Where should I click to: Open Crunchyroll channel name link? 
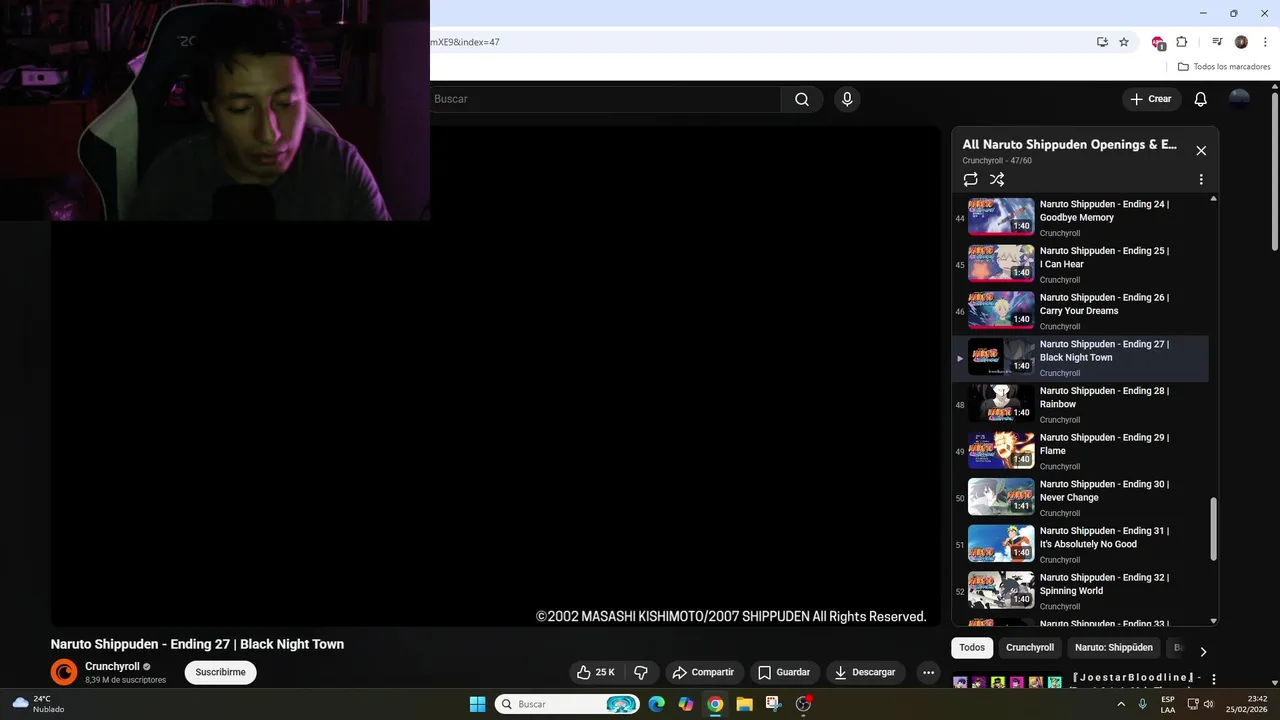coord(112,666)
